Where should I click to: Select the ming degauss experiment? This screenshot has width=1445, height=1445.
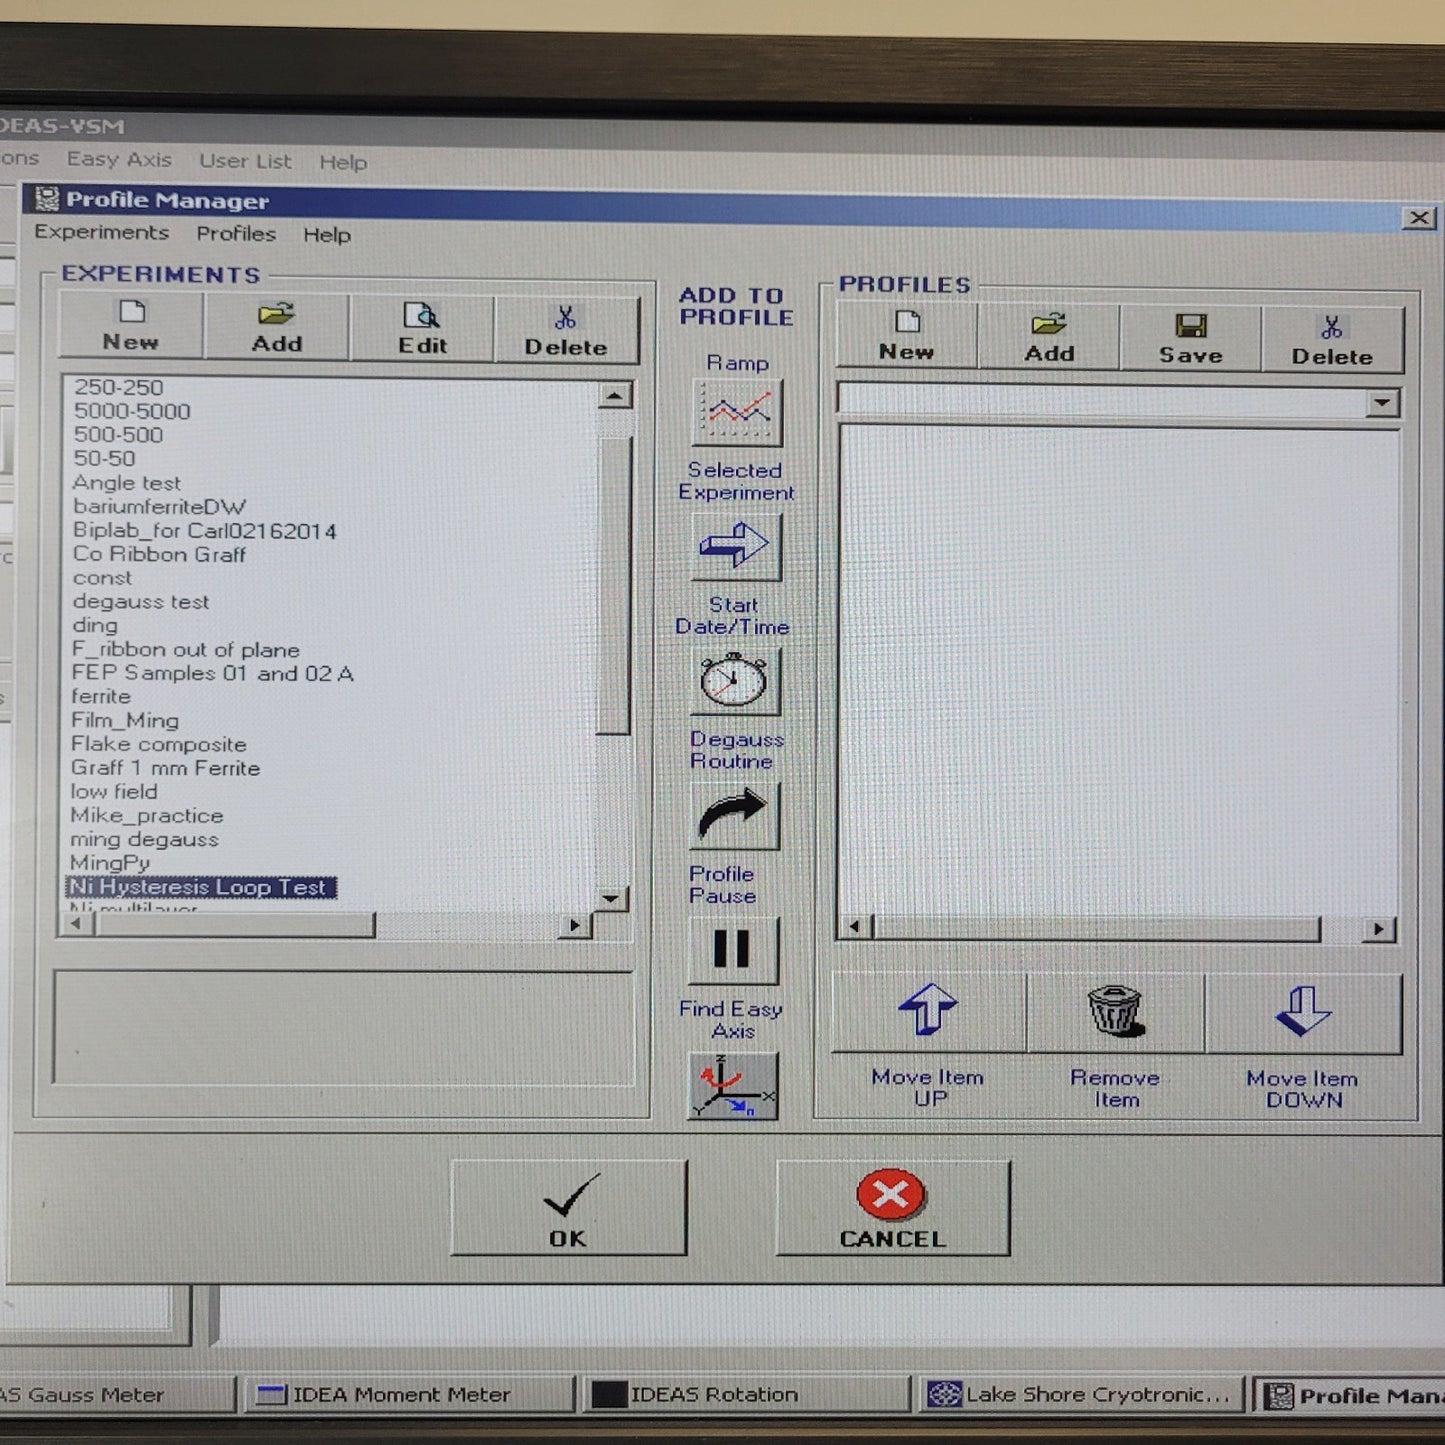point(144,840)
